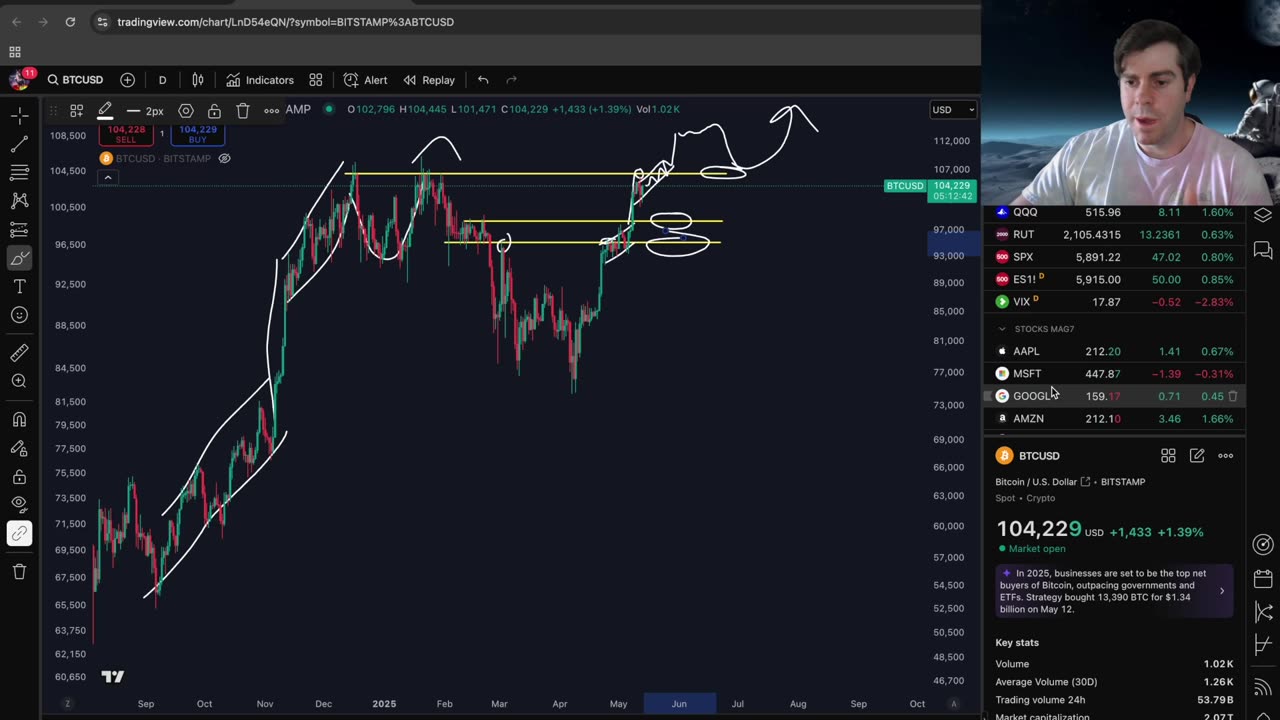The image size is (1280, 720).
Task: Click the red SELL 104,228 button
Action: [x=126, y=134]
